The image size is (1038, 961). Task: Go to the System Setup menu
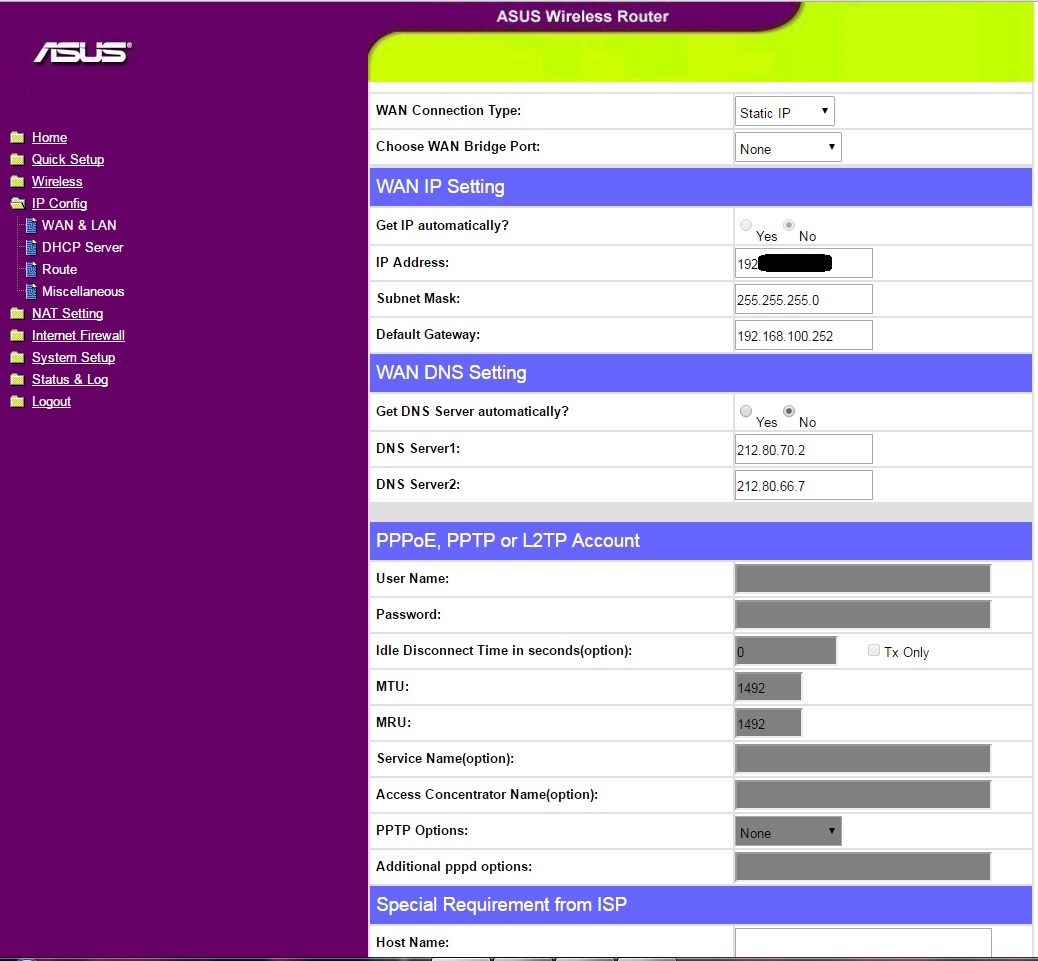coord(73,358)
